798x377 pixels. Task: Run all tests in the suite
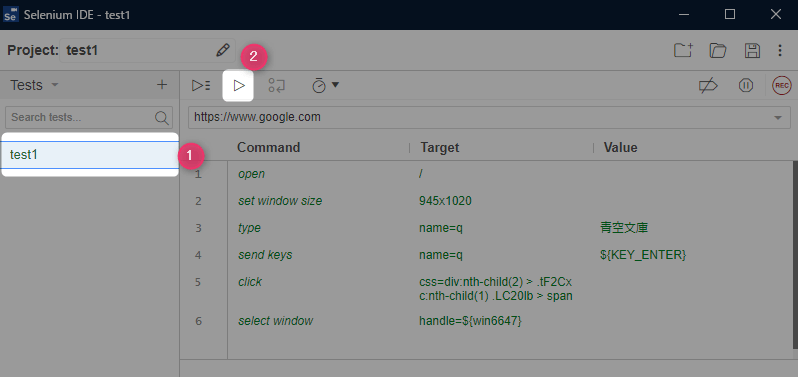201,85
